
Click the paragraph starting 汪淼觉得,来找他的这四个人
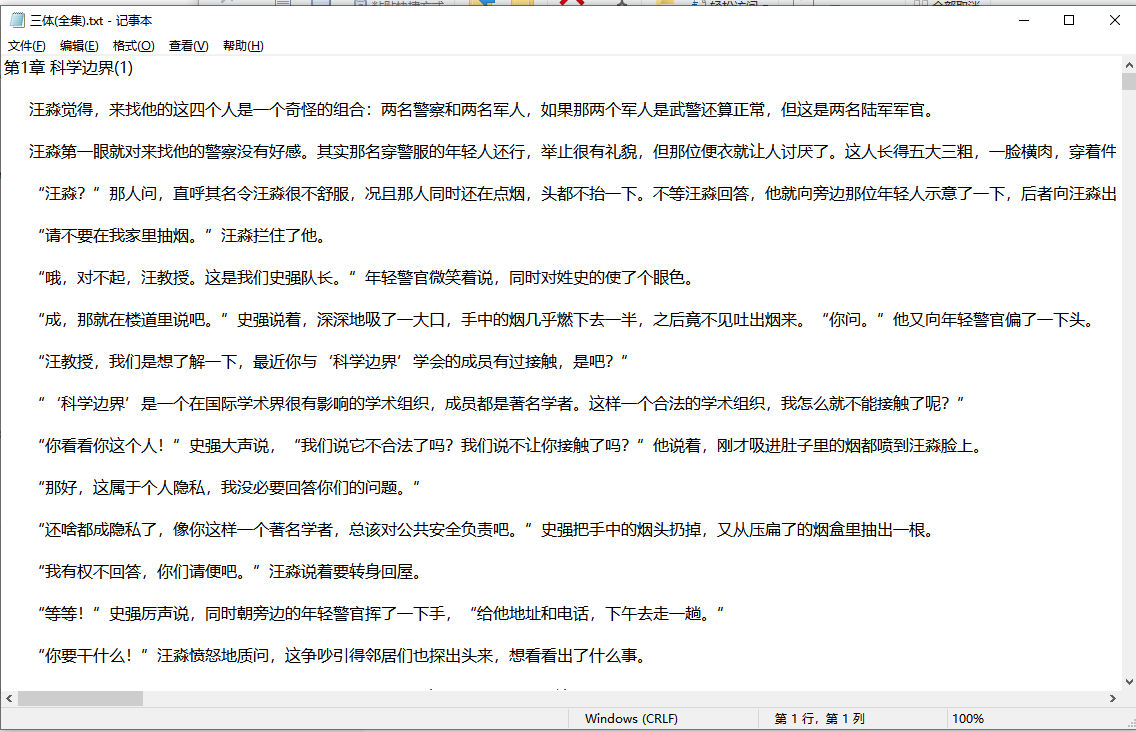point(483,110)
